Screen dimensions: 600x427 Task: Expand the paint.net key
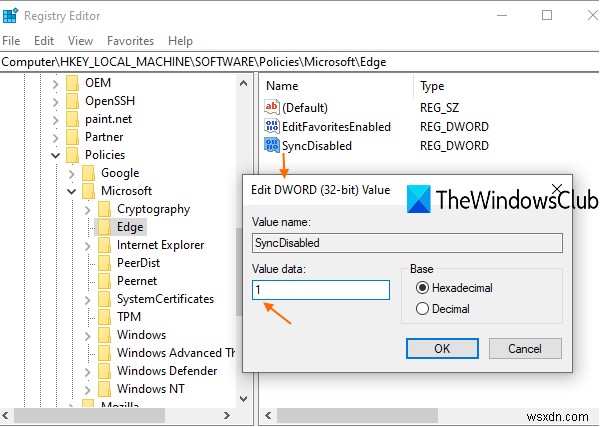pyautogui.click(x=55, y=119)
